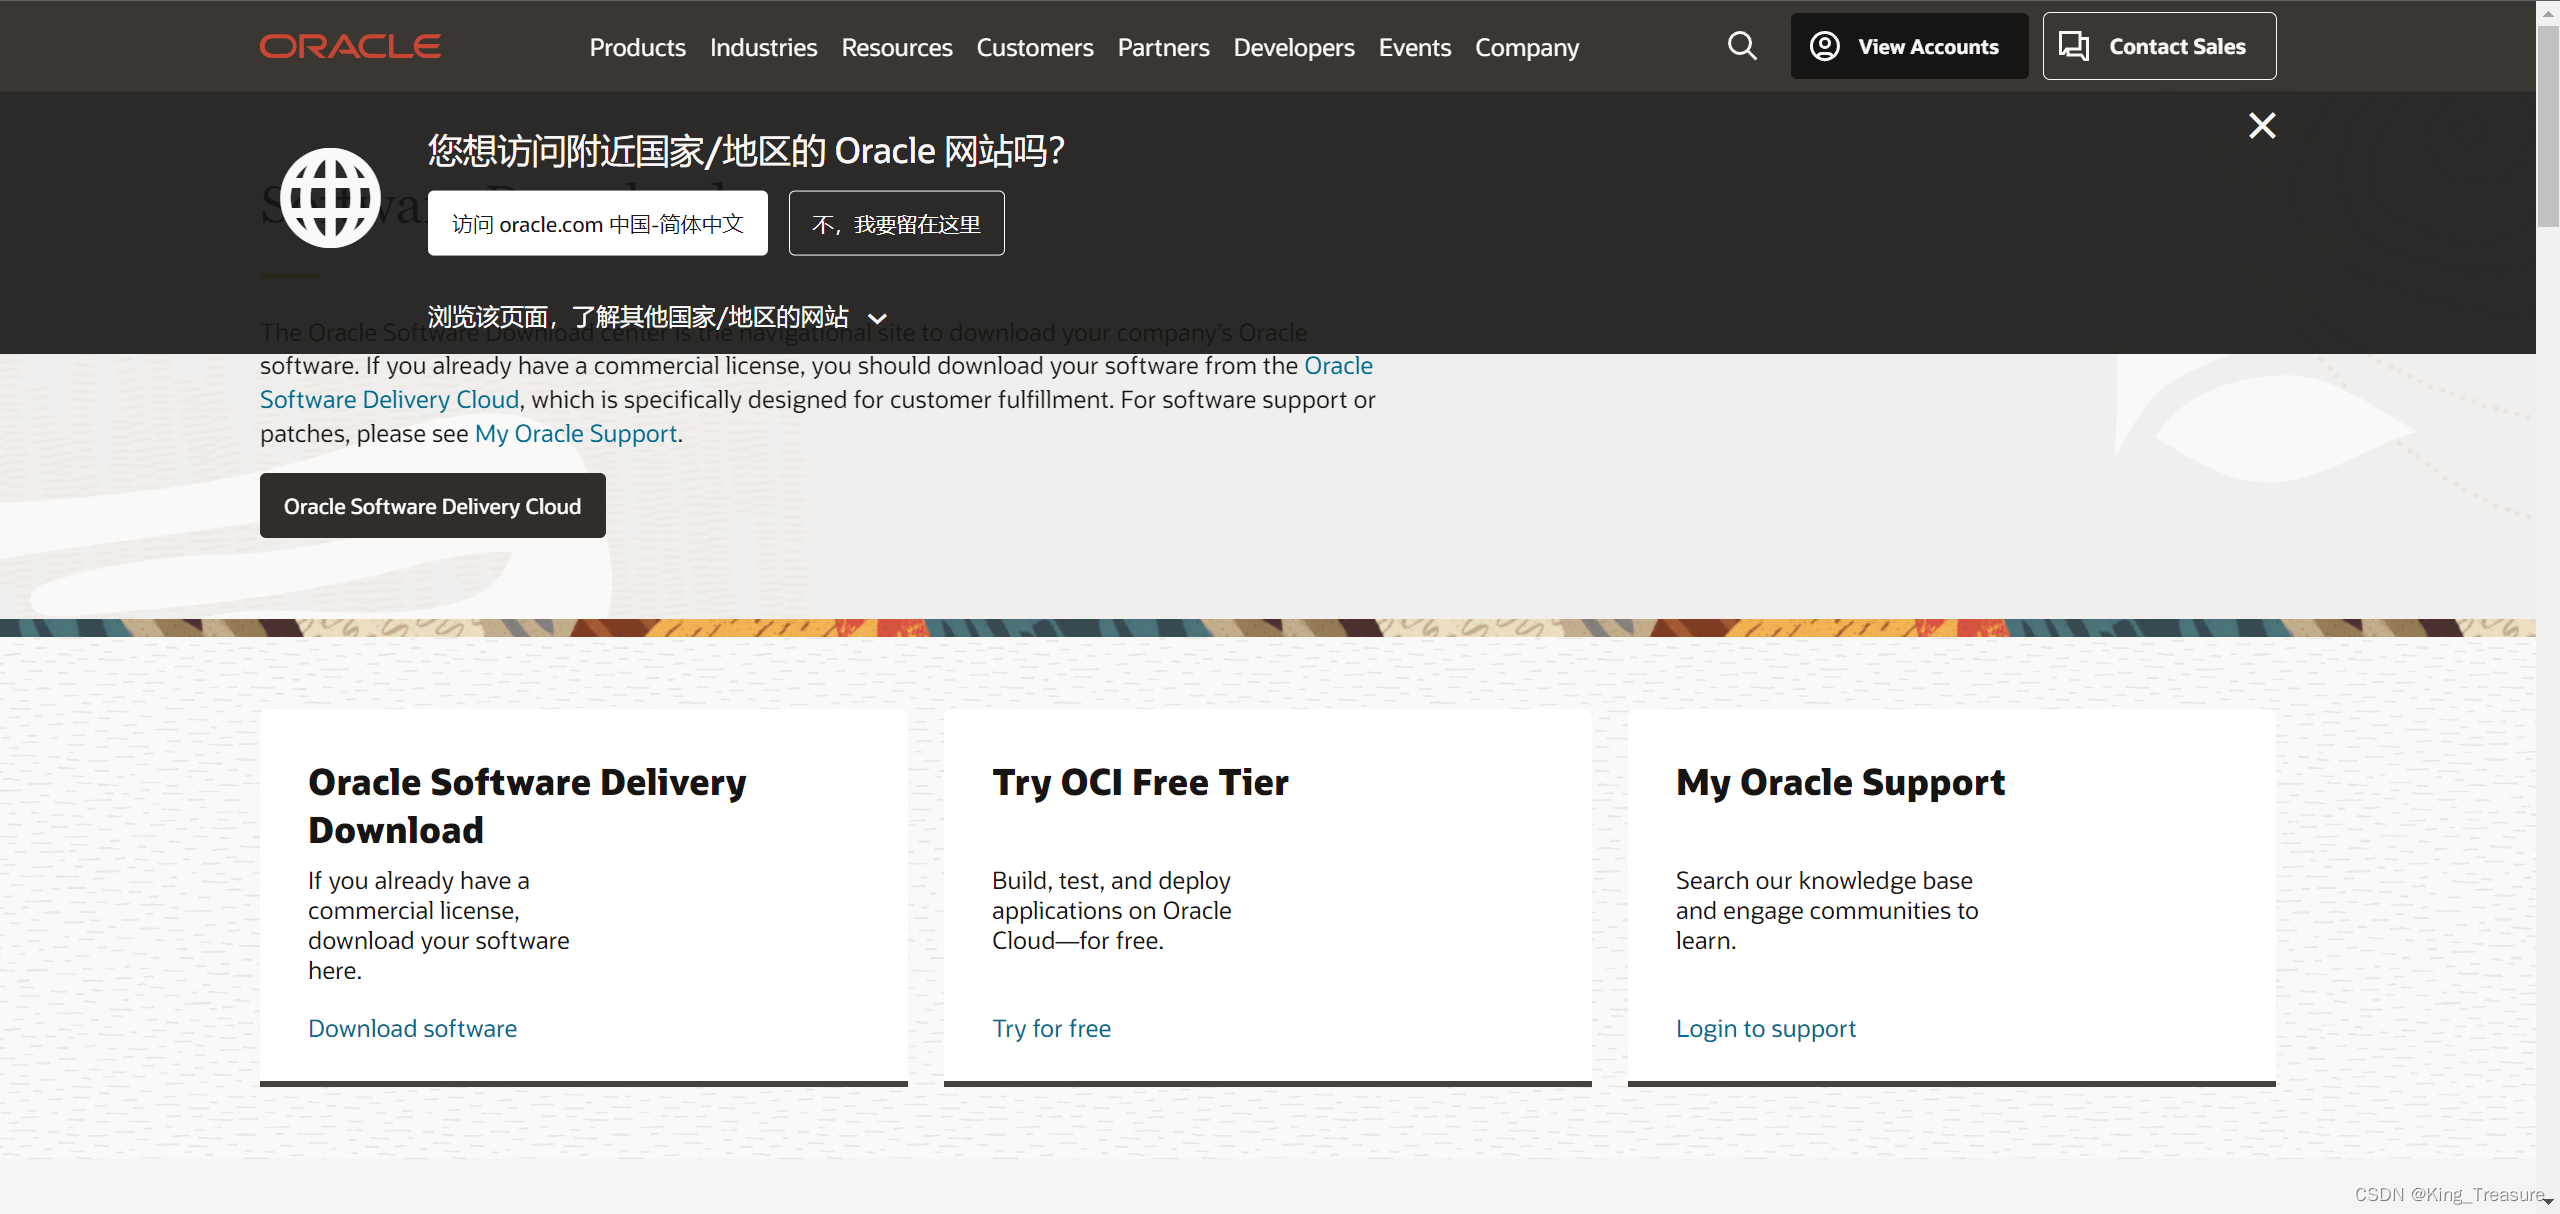This screenshot has height=1214, width=2560.
Task: Click the search magnifier icon
Action: pos(1744,46)
